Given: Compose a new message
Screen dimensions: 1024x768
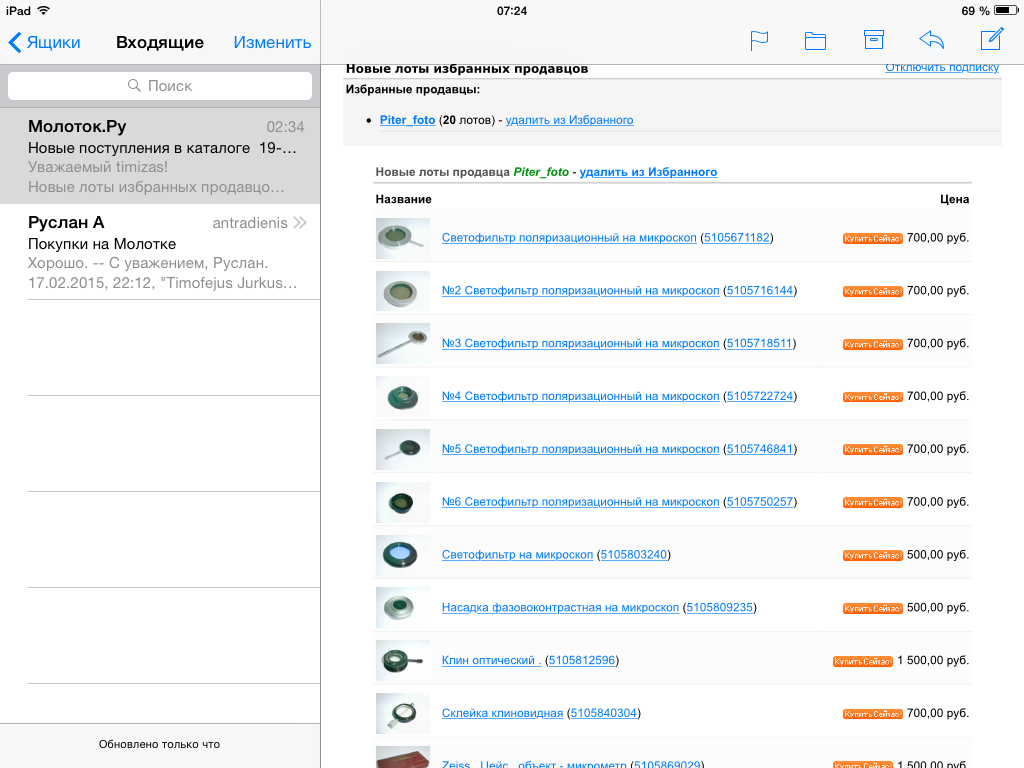Looking at the screenshot, I should 991,39.
